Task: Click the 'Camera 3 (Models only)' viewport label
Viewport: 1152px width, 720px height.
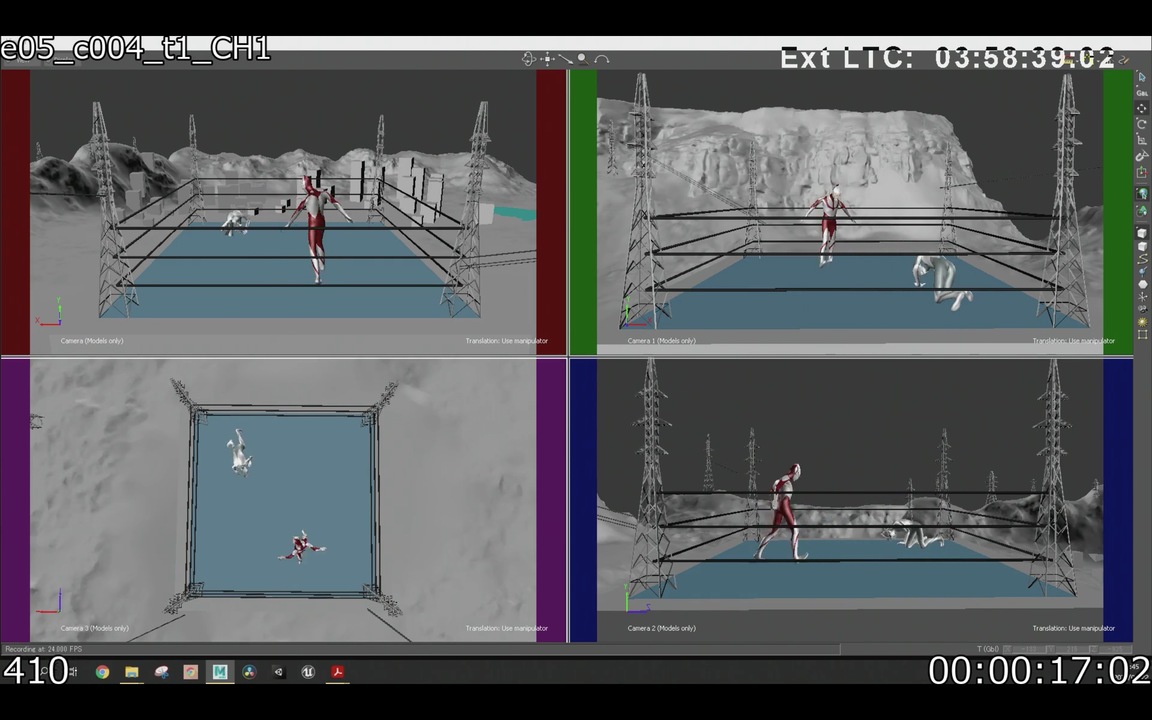Action: [94, 628]
